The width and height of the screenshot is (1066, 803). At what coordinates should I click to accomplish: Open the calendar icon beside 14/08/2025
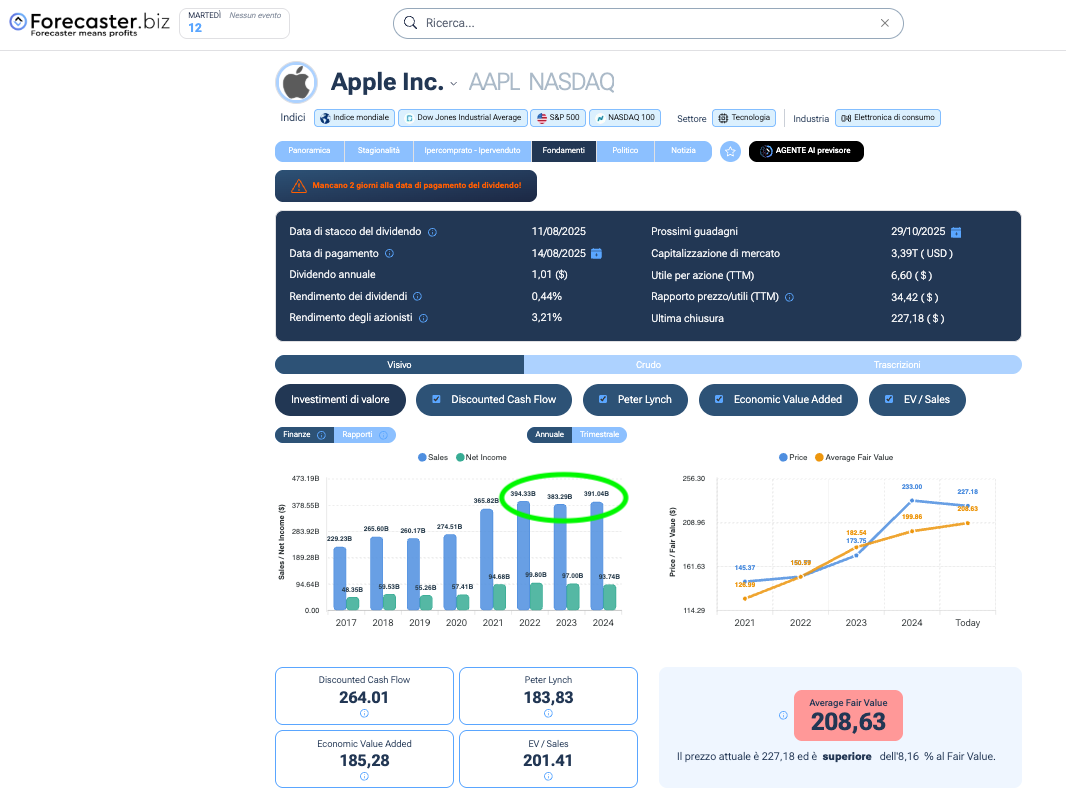(x=596, y=254)
